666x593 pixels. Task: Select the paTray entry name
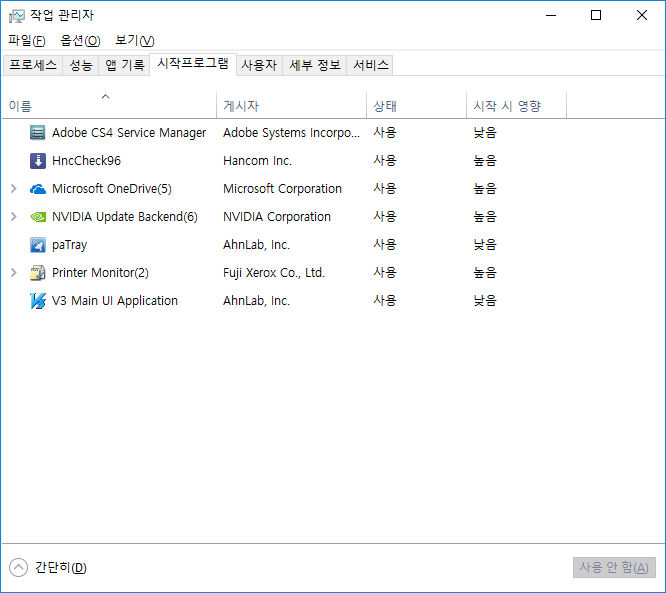click(69, 245)
